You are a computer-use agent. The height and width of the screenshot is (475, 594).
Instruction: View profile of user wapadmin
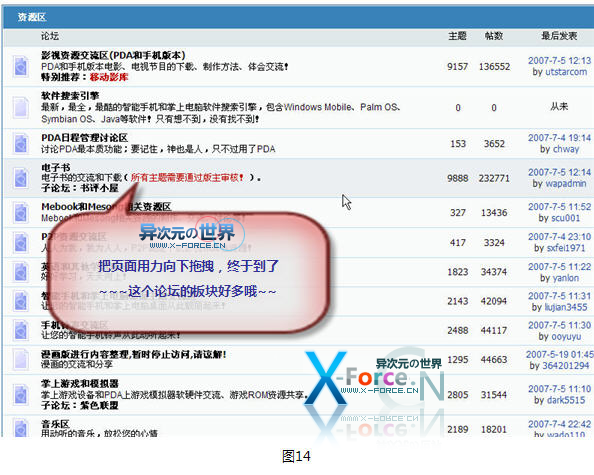point(566,184)
